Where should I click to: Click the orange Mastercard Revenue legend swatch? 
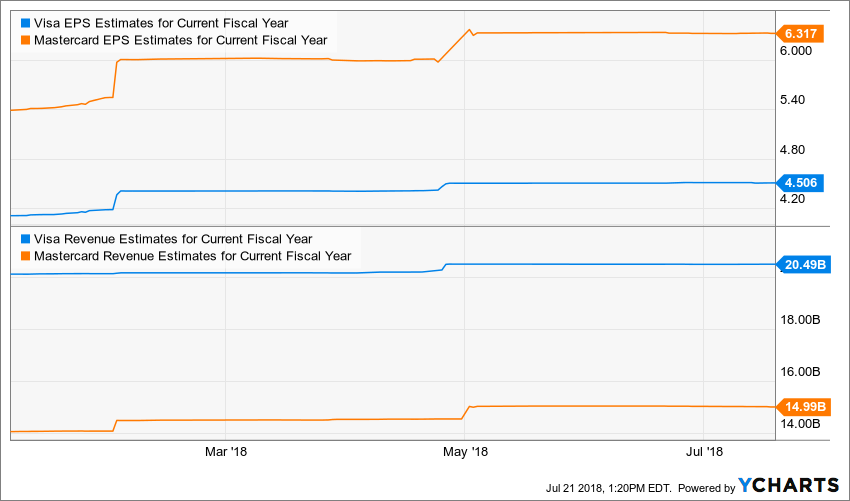26,255
